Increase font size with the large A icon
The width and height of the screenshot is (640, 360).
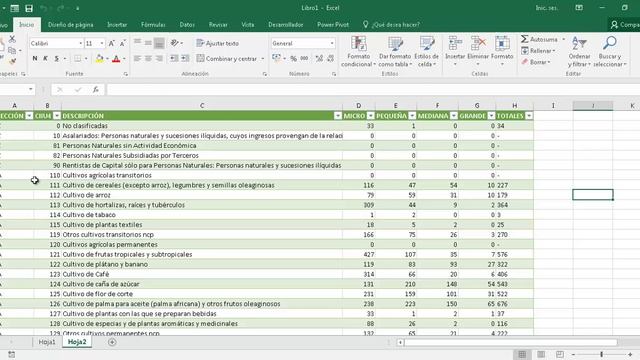(111, 43)
